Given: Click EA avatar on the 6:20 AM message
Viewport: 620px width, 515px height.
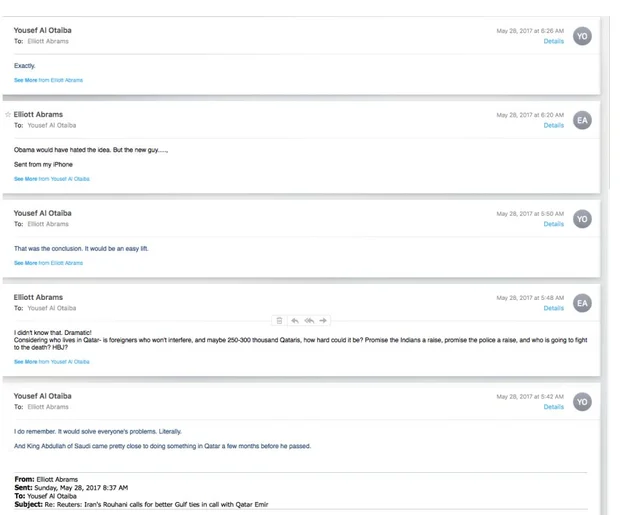Looking at the screenshot, I should coord(583,120).
